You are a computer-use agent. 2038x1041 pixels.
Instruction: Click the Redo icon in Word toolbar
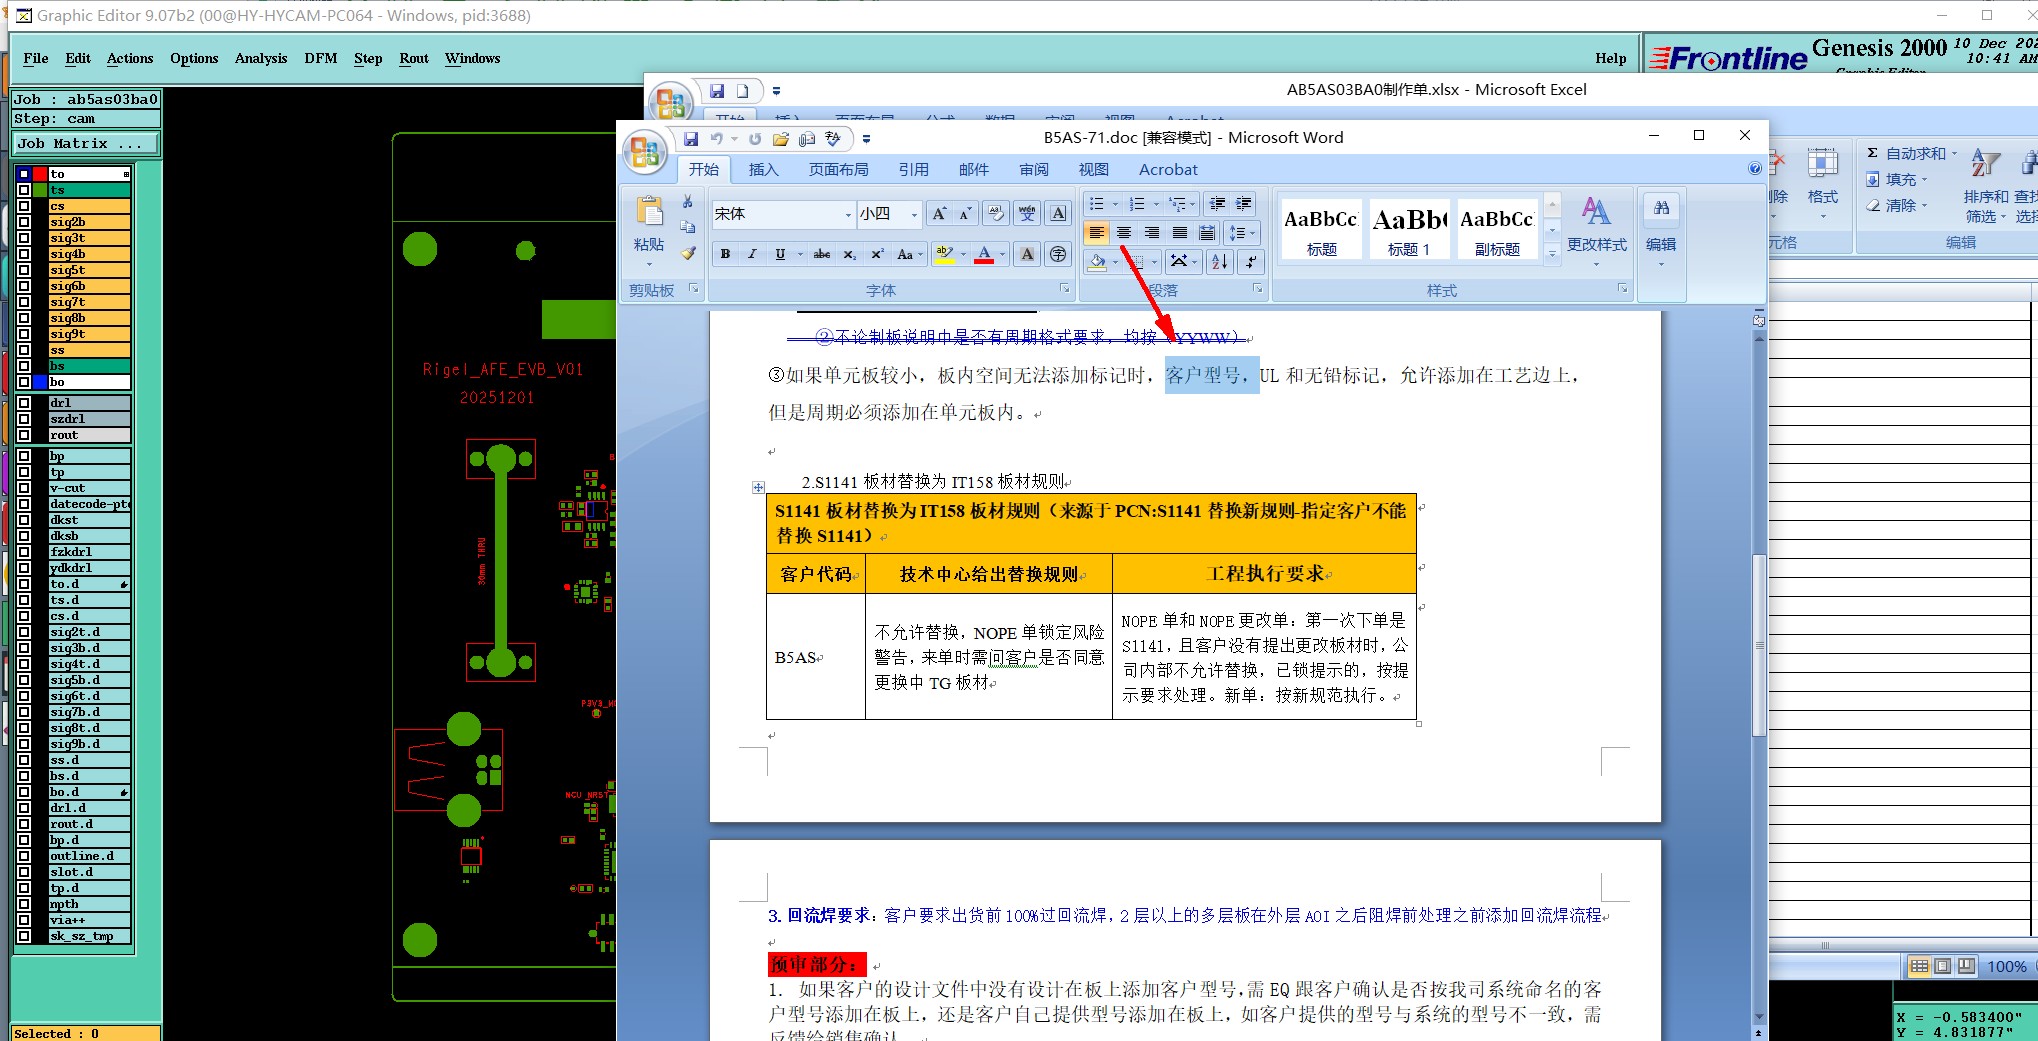(x=755, y=138)
